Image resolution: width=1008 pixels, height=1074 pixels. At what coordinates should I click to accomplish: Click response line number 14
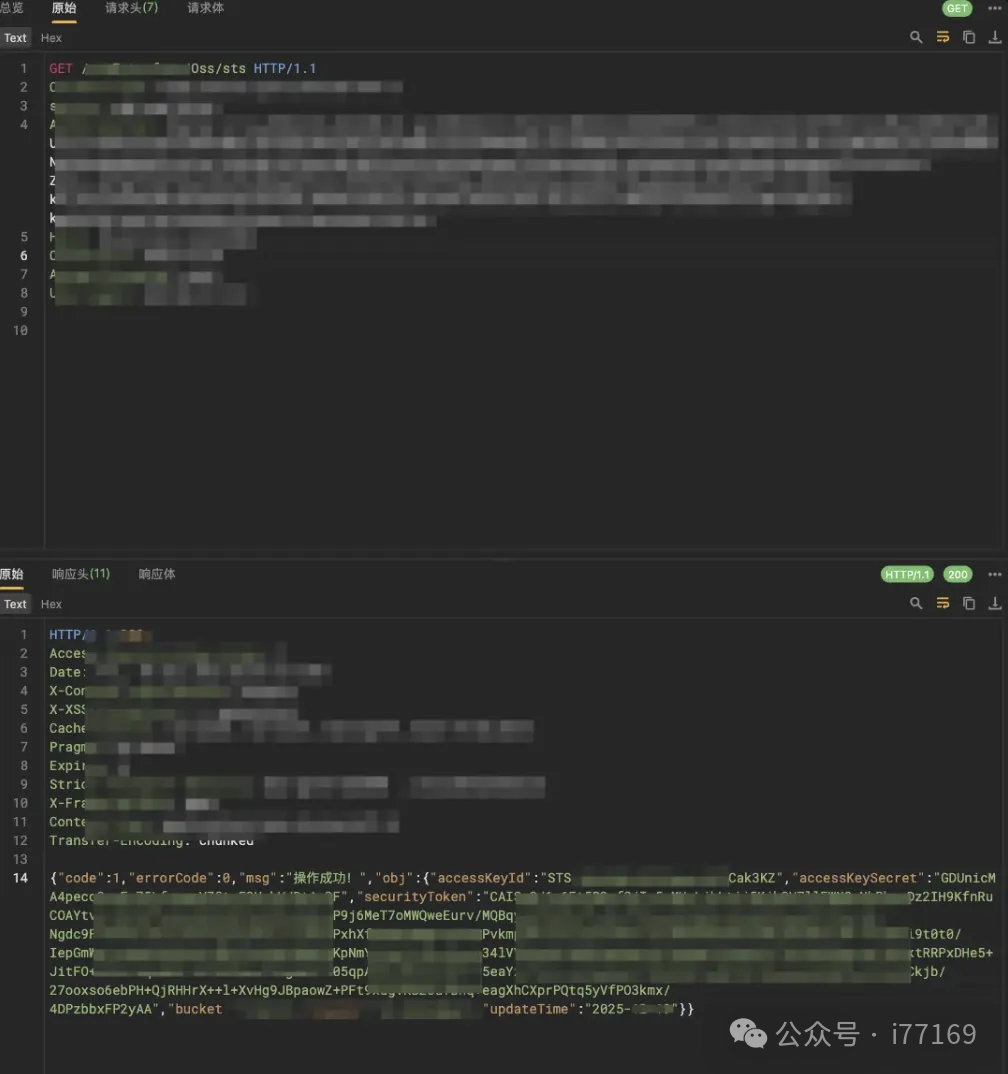(x=21, y=878)
